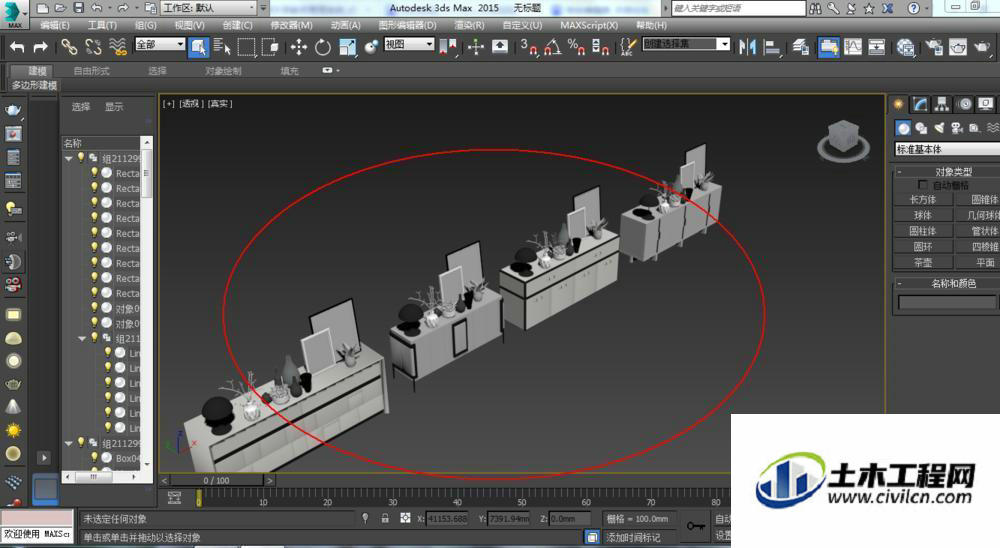Click the 平面 plane button

tap(977, 262)
